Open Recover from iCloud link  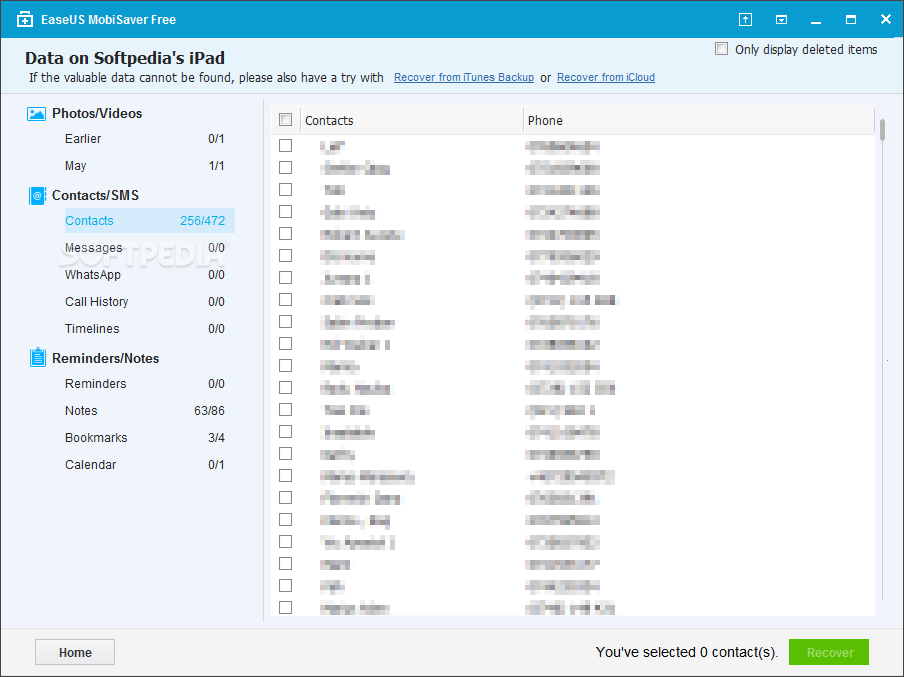pos(606,77)
